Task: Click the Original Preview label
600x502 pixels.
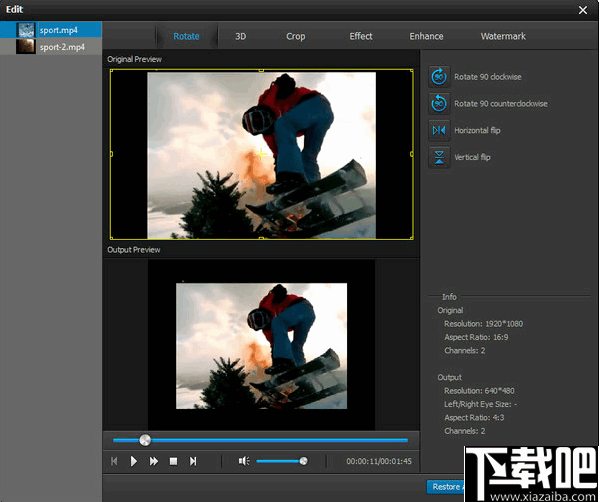Action: click(x=134, y=59)
